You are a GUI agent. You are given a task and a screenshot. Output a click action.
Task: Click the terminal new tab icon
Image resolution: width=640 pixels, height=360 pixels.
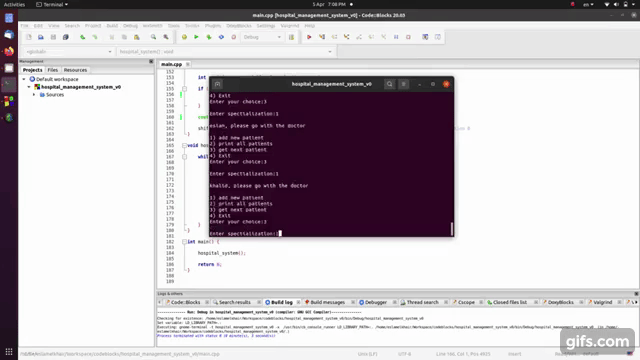[x=218, y=84]
